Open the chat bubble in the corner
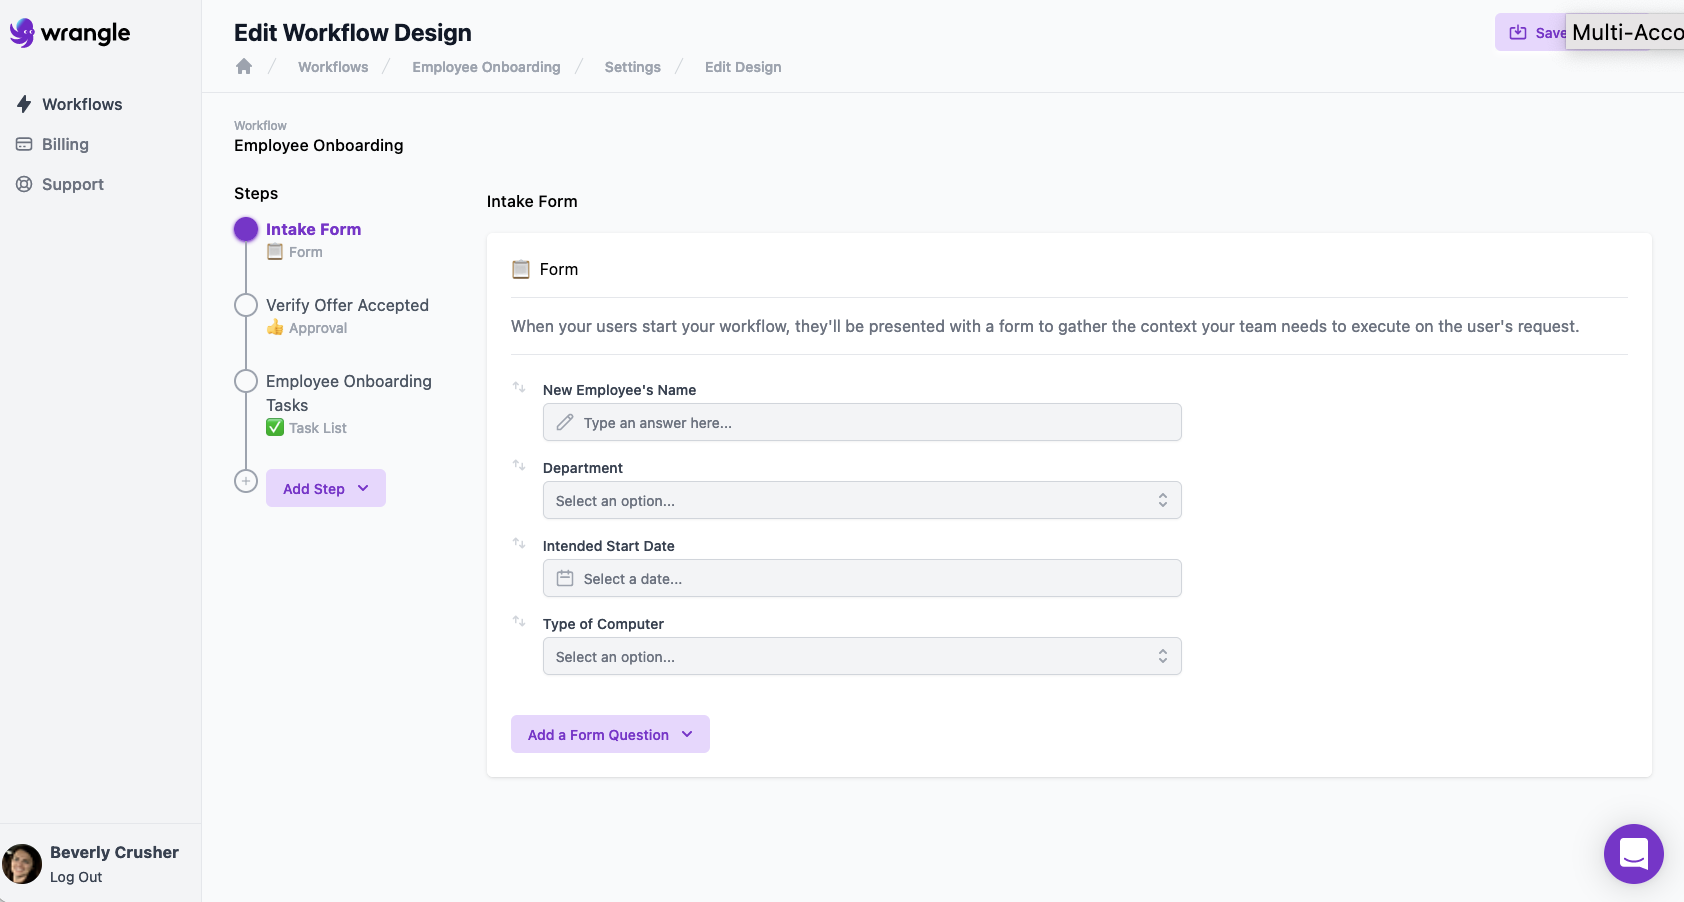The image size is (1684, 902). pyautogui.click(x=1634, y=853)
